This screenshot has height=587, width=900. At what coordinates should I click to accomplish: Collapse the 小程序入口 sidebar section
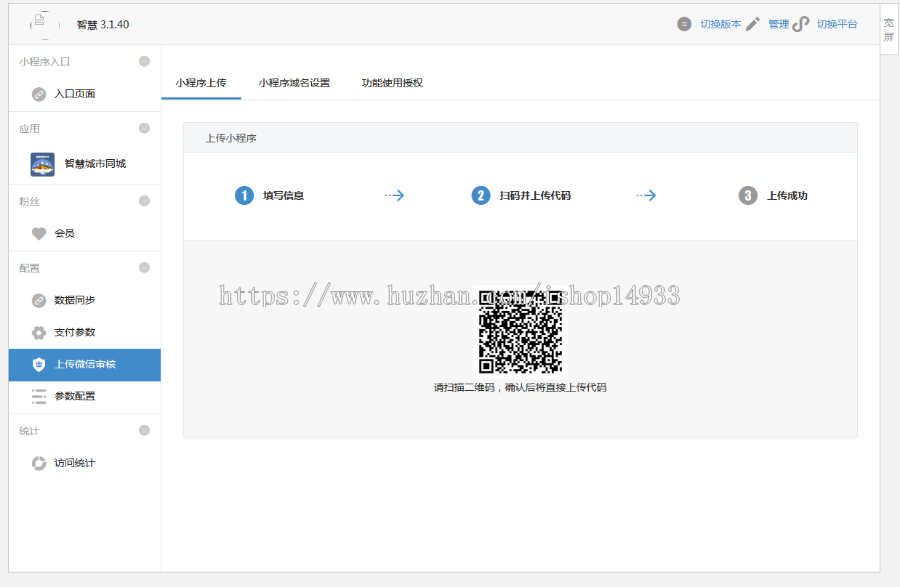point(144,61)
